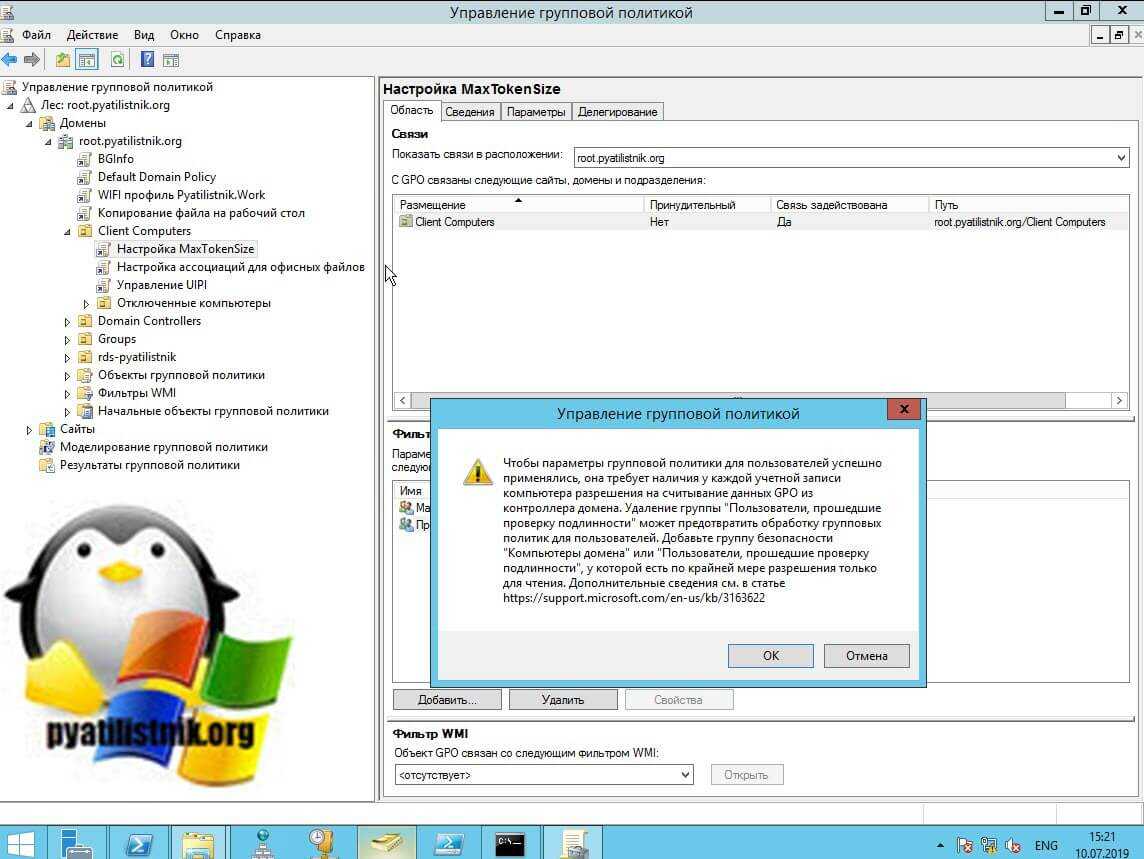Select Default Domain Policy in tree

pos(156,177)
